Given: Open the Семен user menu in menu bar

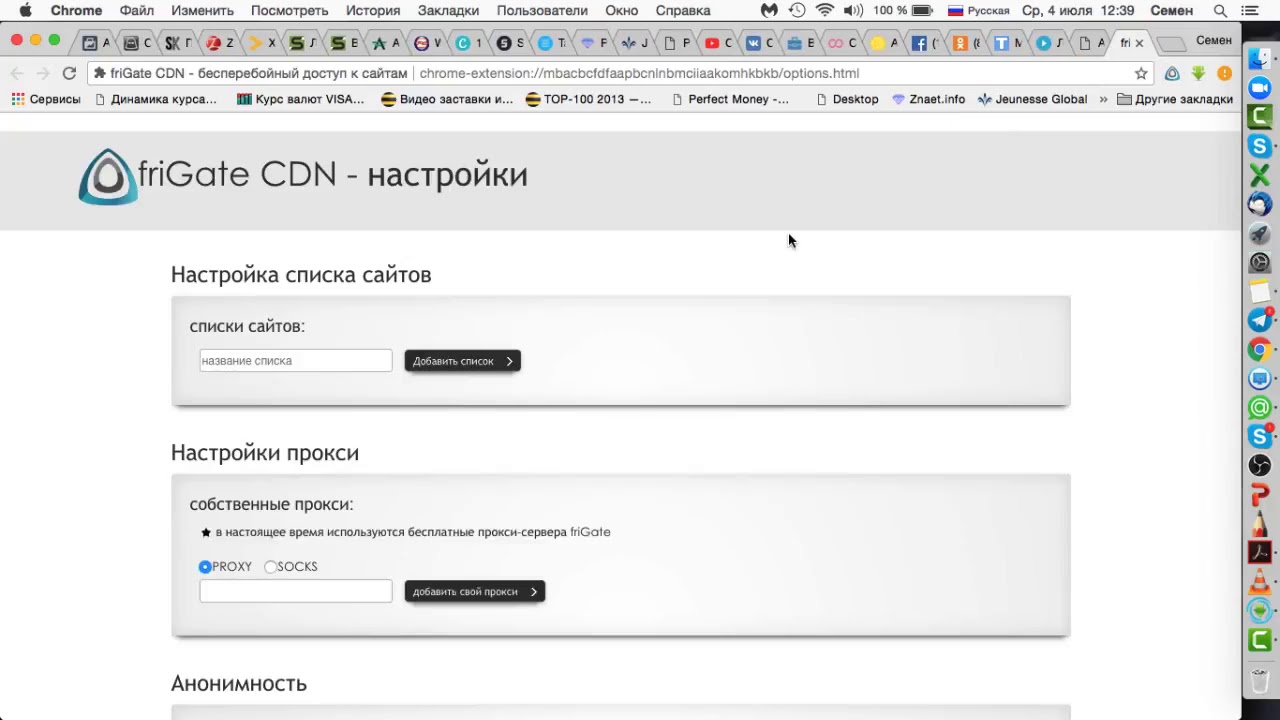Looking at the screenshot, I should pyautogui.click(x=1171, y=10).
